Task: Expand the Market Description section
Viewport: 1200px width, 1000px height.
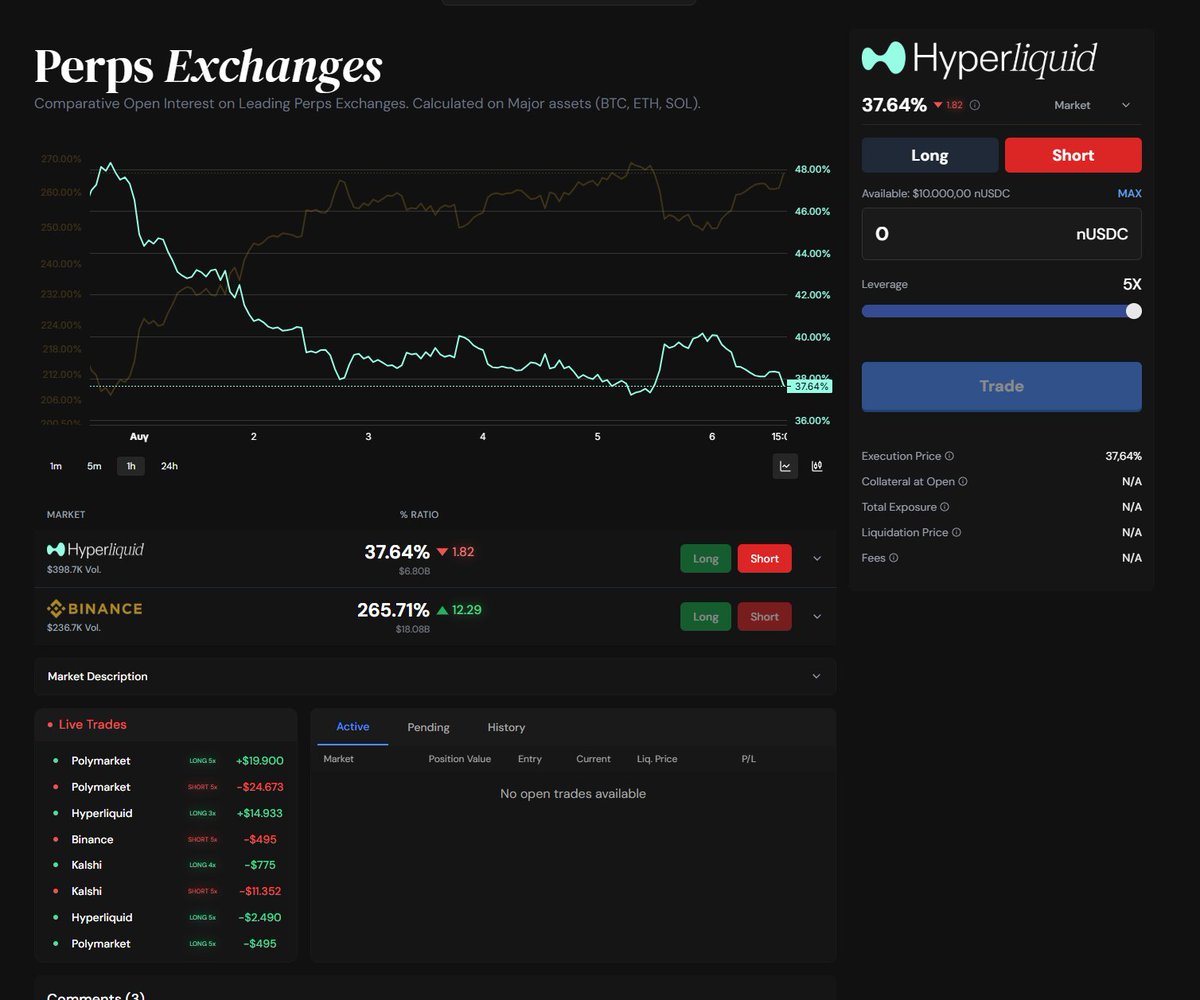Action: [x=435, y=677]
